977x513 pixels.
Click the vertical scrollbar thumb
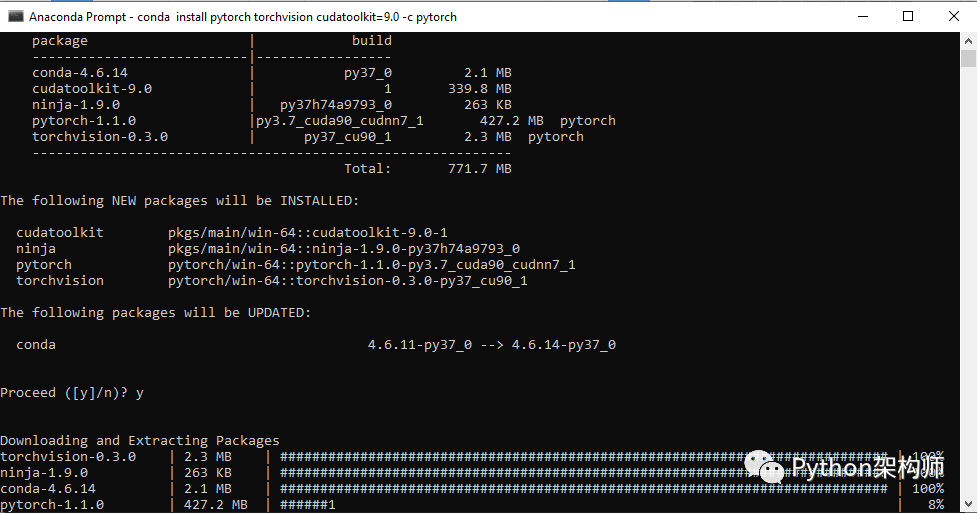click(x=968, y=59)
